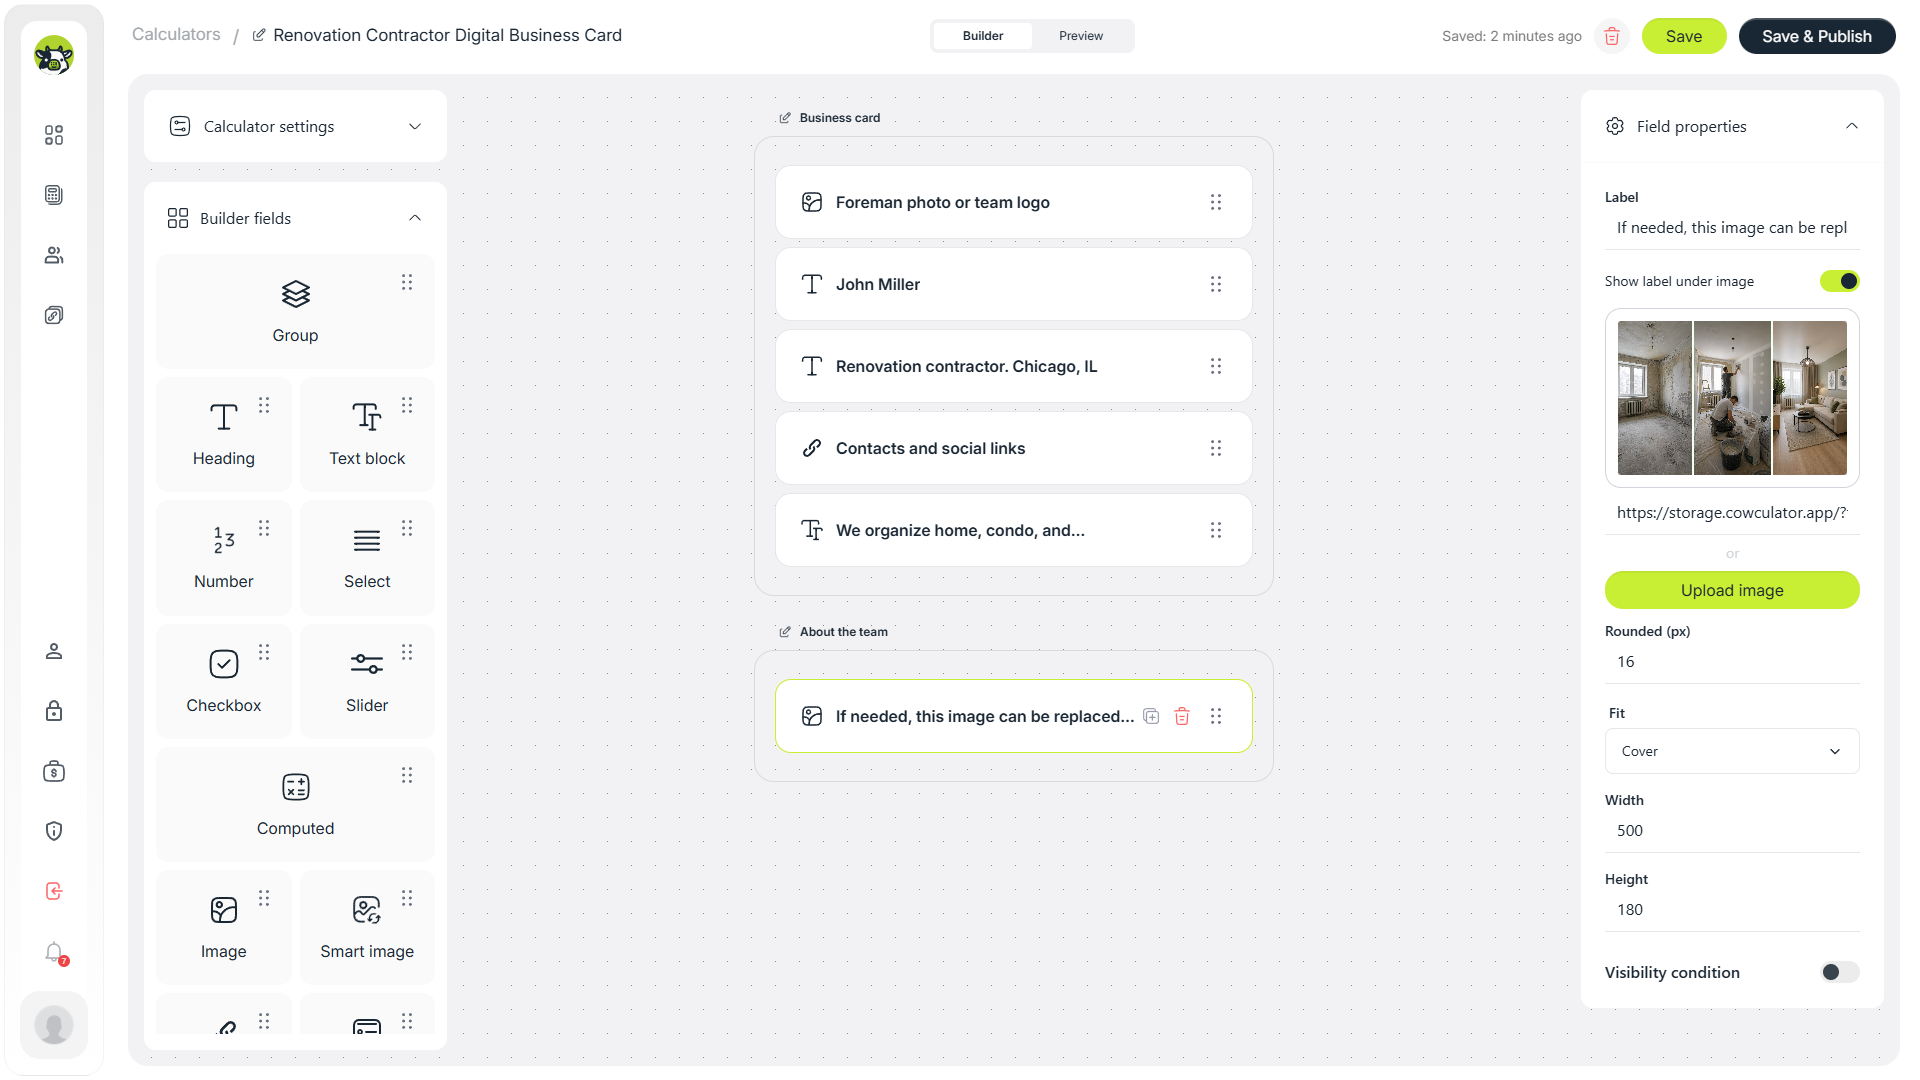This screenshot has height=1080, width=1920.
Task: Click the edit pencil next to the calculator title
Action: [x=259, y=35]
